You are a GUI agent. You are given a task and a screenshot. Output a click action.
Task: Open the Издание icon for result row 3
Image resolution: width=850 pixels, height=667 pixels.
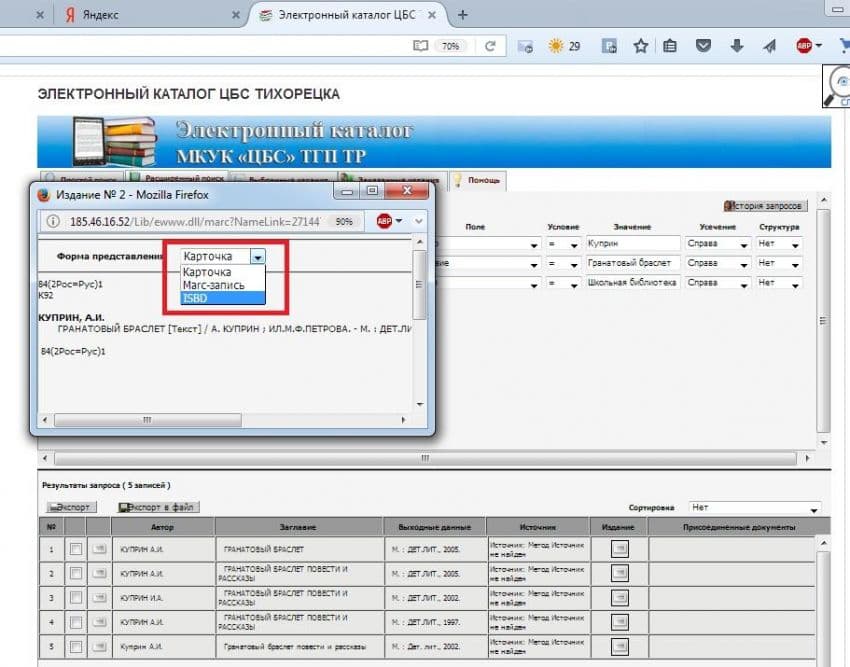tap(620, 598)
